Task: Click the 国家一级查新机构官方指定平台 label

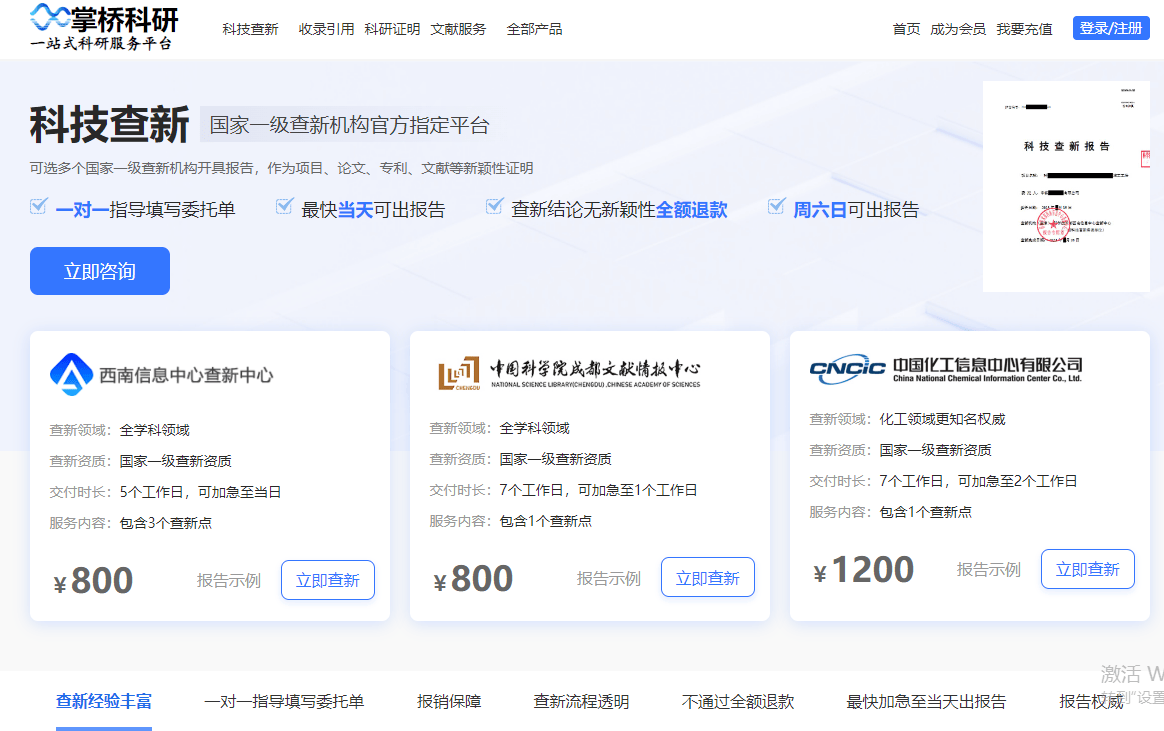Action: [349, 125]
